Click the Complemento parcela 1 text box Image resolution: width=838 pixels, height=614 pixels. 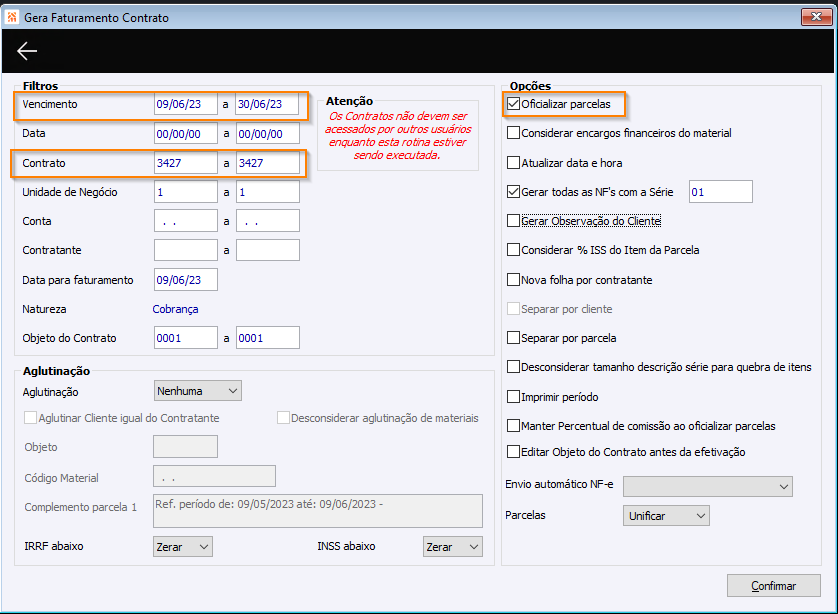(317, 511)
